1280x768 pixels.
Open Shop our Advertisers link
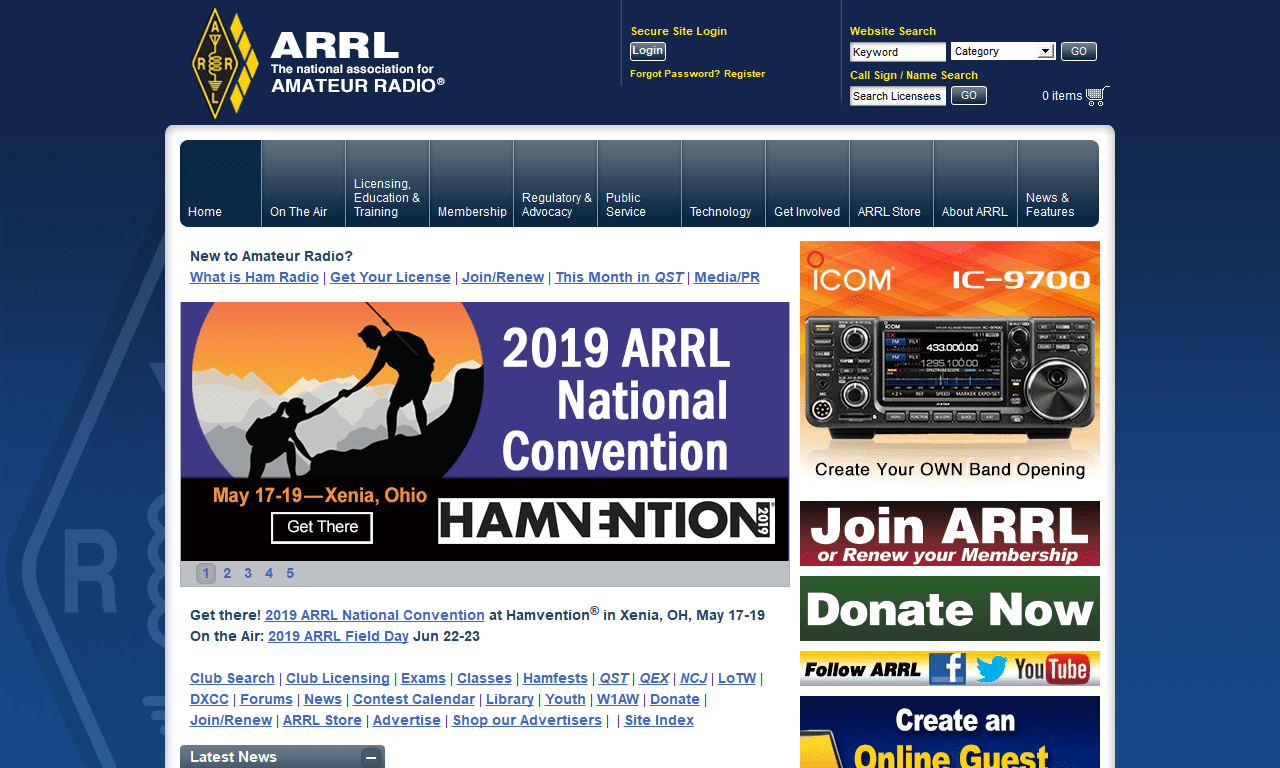point(527,720)
